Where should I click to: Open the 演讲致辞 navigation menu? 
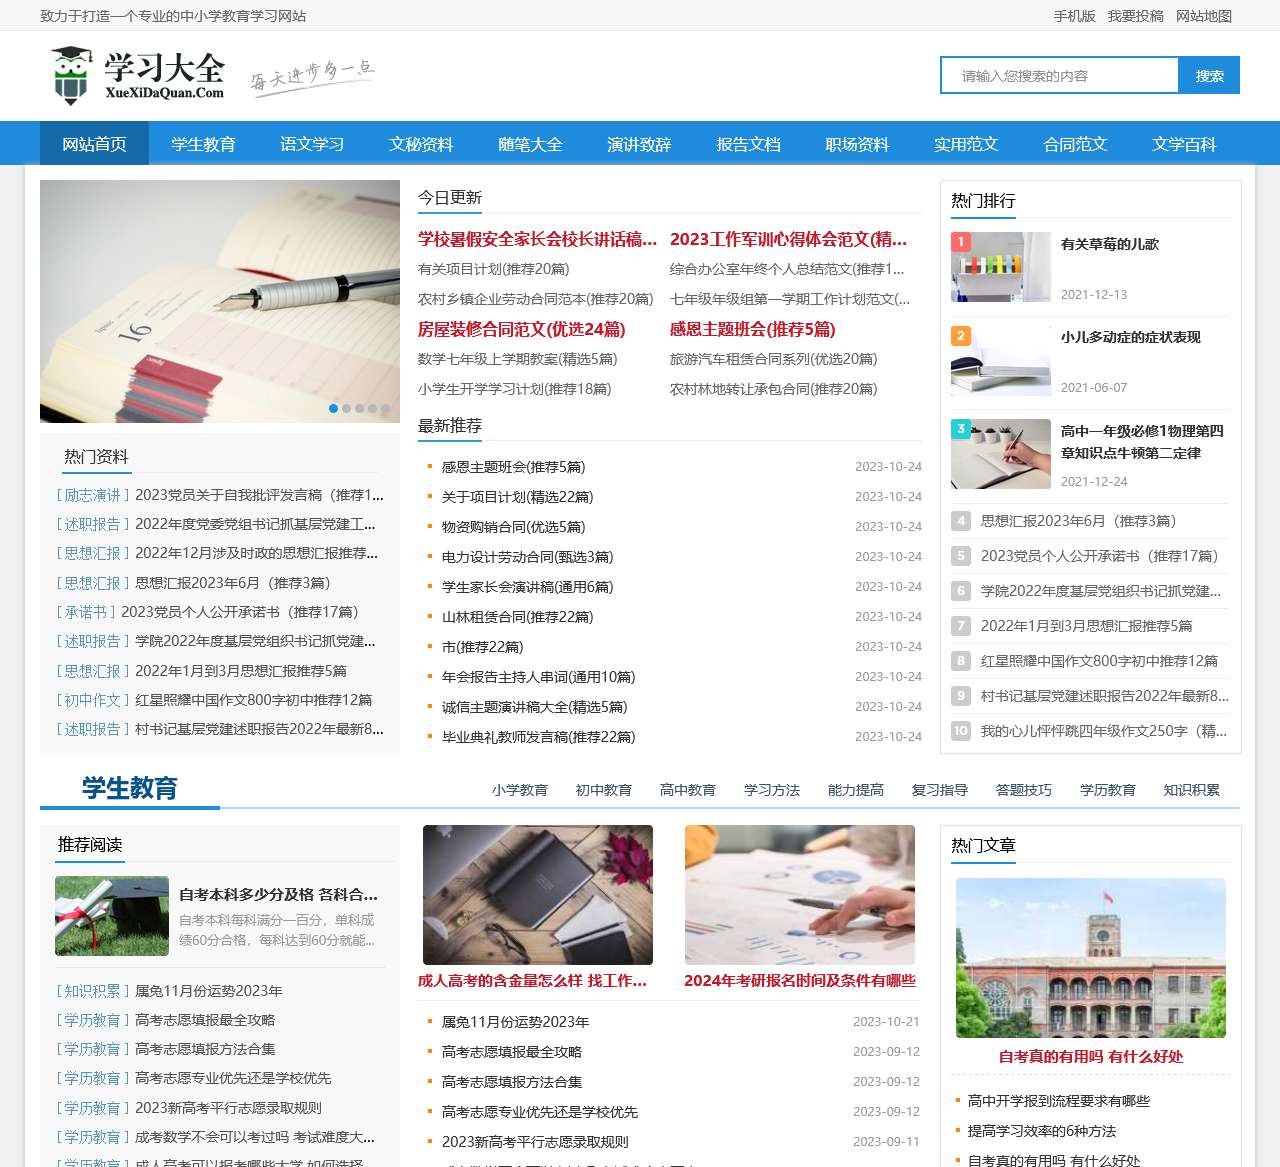tap(639, 144)
